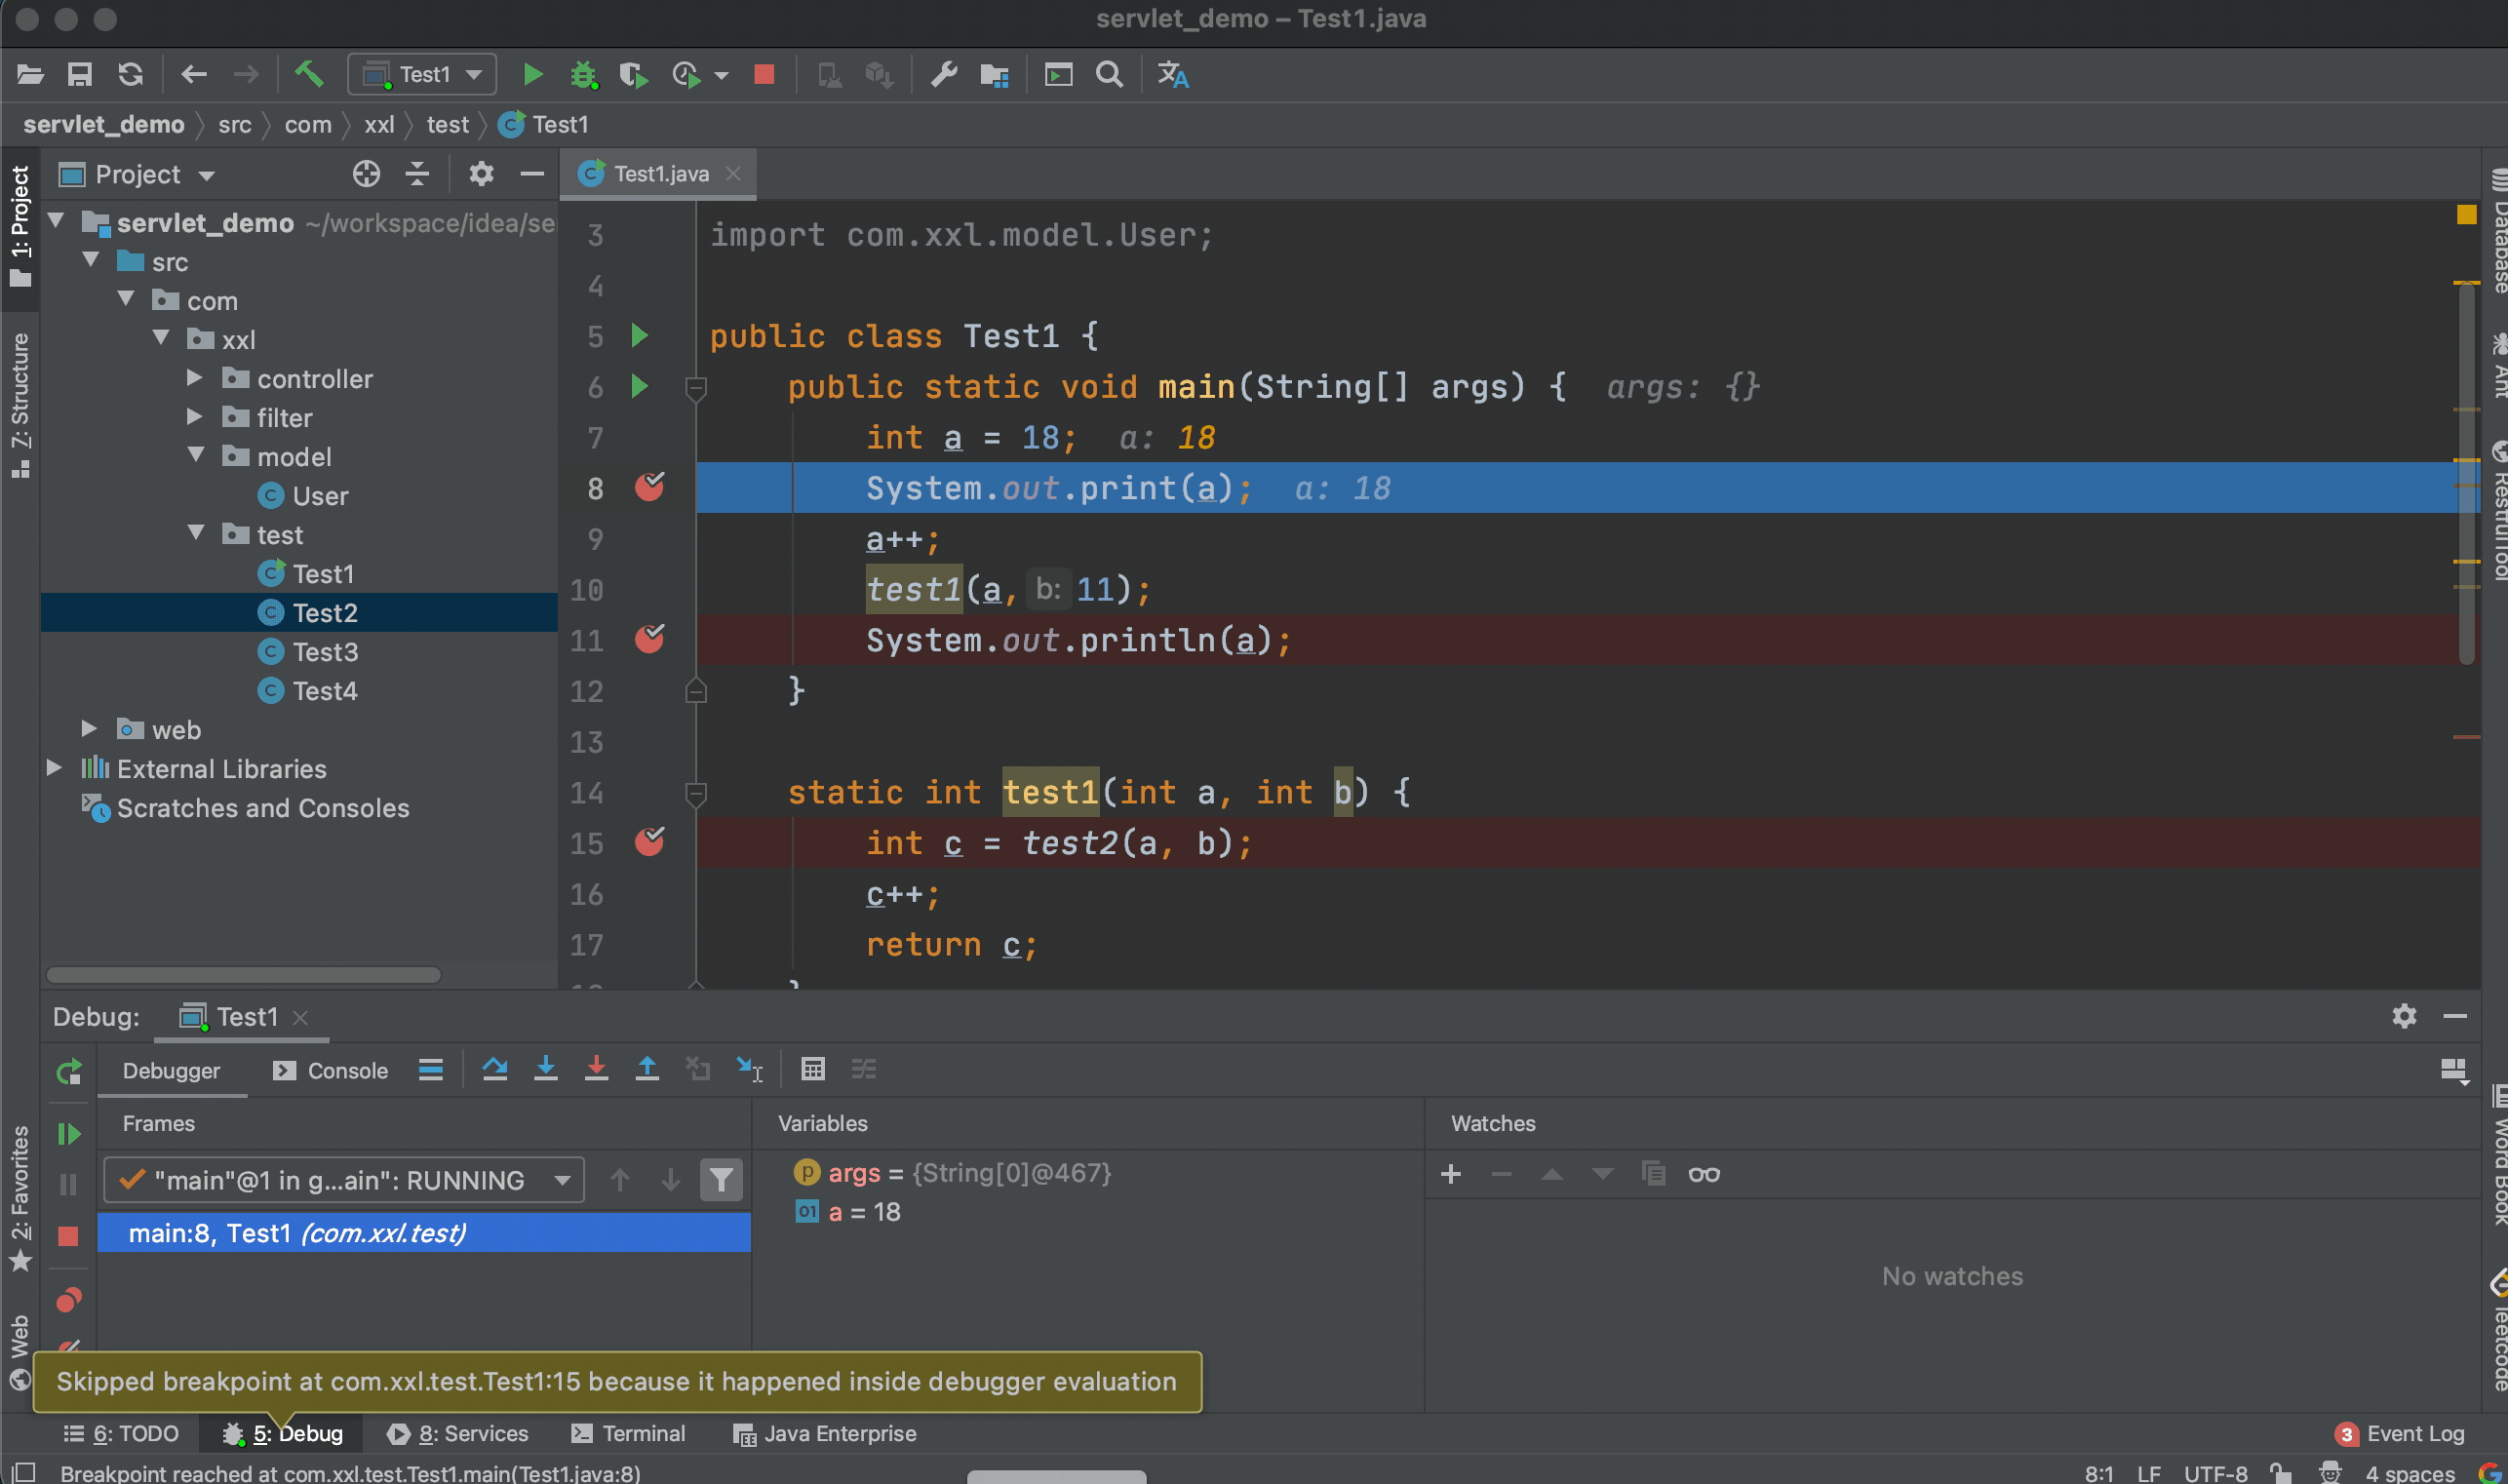Click Run to Cursor icon
The image size is (2508, 1484).
[x=749, y=1070]
